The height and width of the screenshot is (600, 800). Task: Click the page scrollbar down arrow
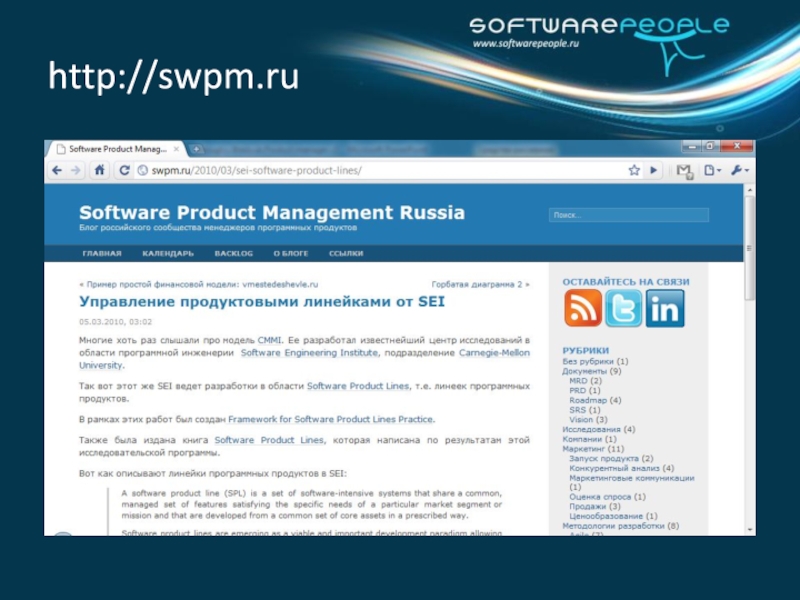pyautogui.click(x=749, y=530)
